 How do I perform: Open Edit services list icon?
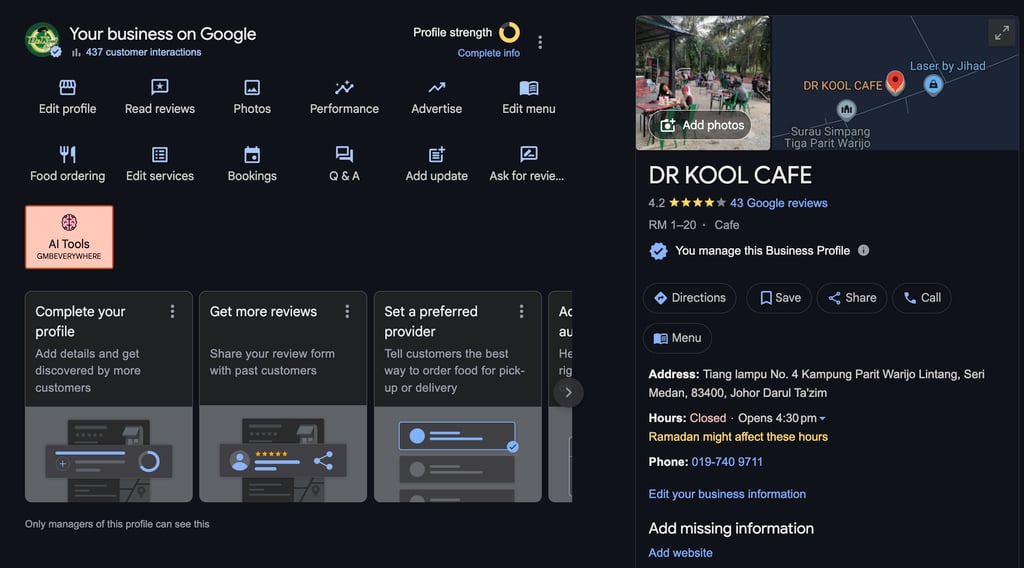(x=159, y=155)
